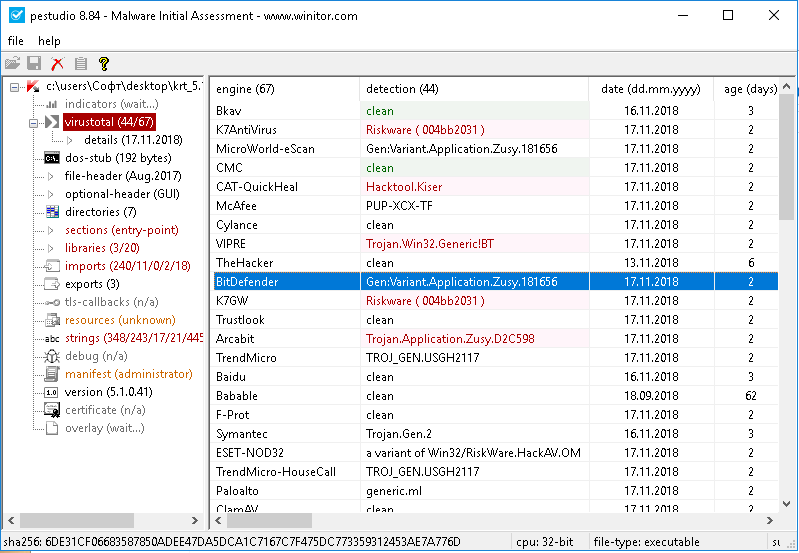The height and width of the screenshot is (553, 799).
Task: Click the yellow question mark help icon
Action: pos(103,63)
